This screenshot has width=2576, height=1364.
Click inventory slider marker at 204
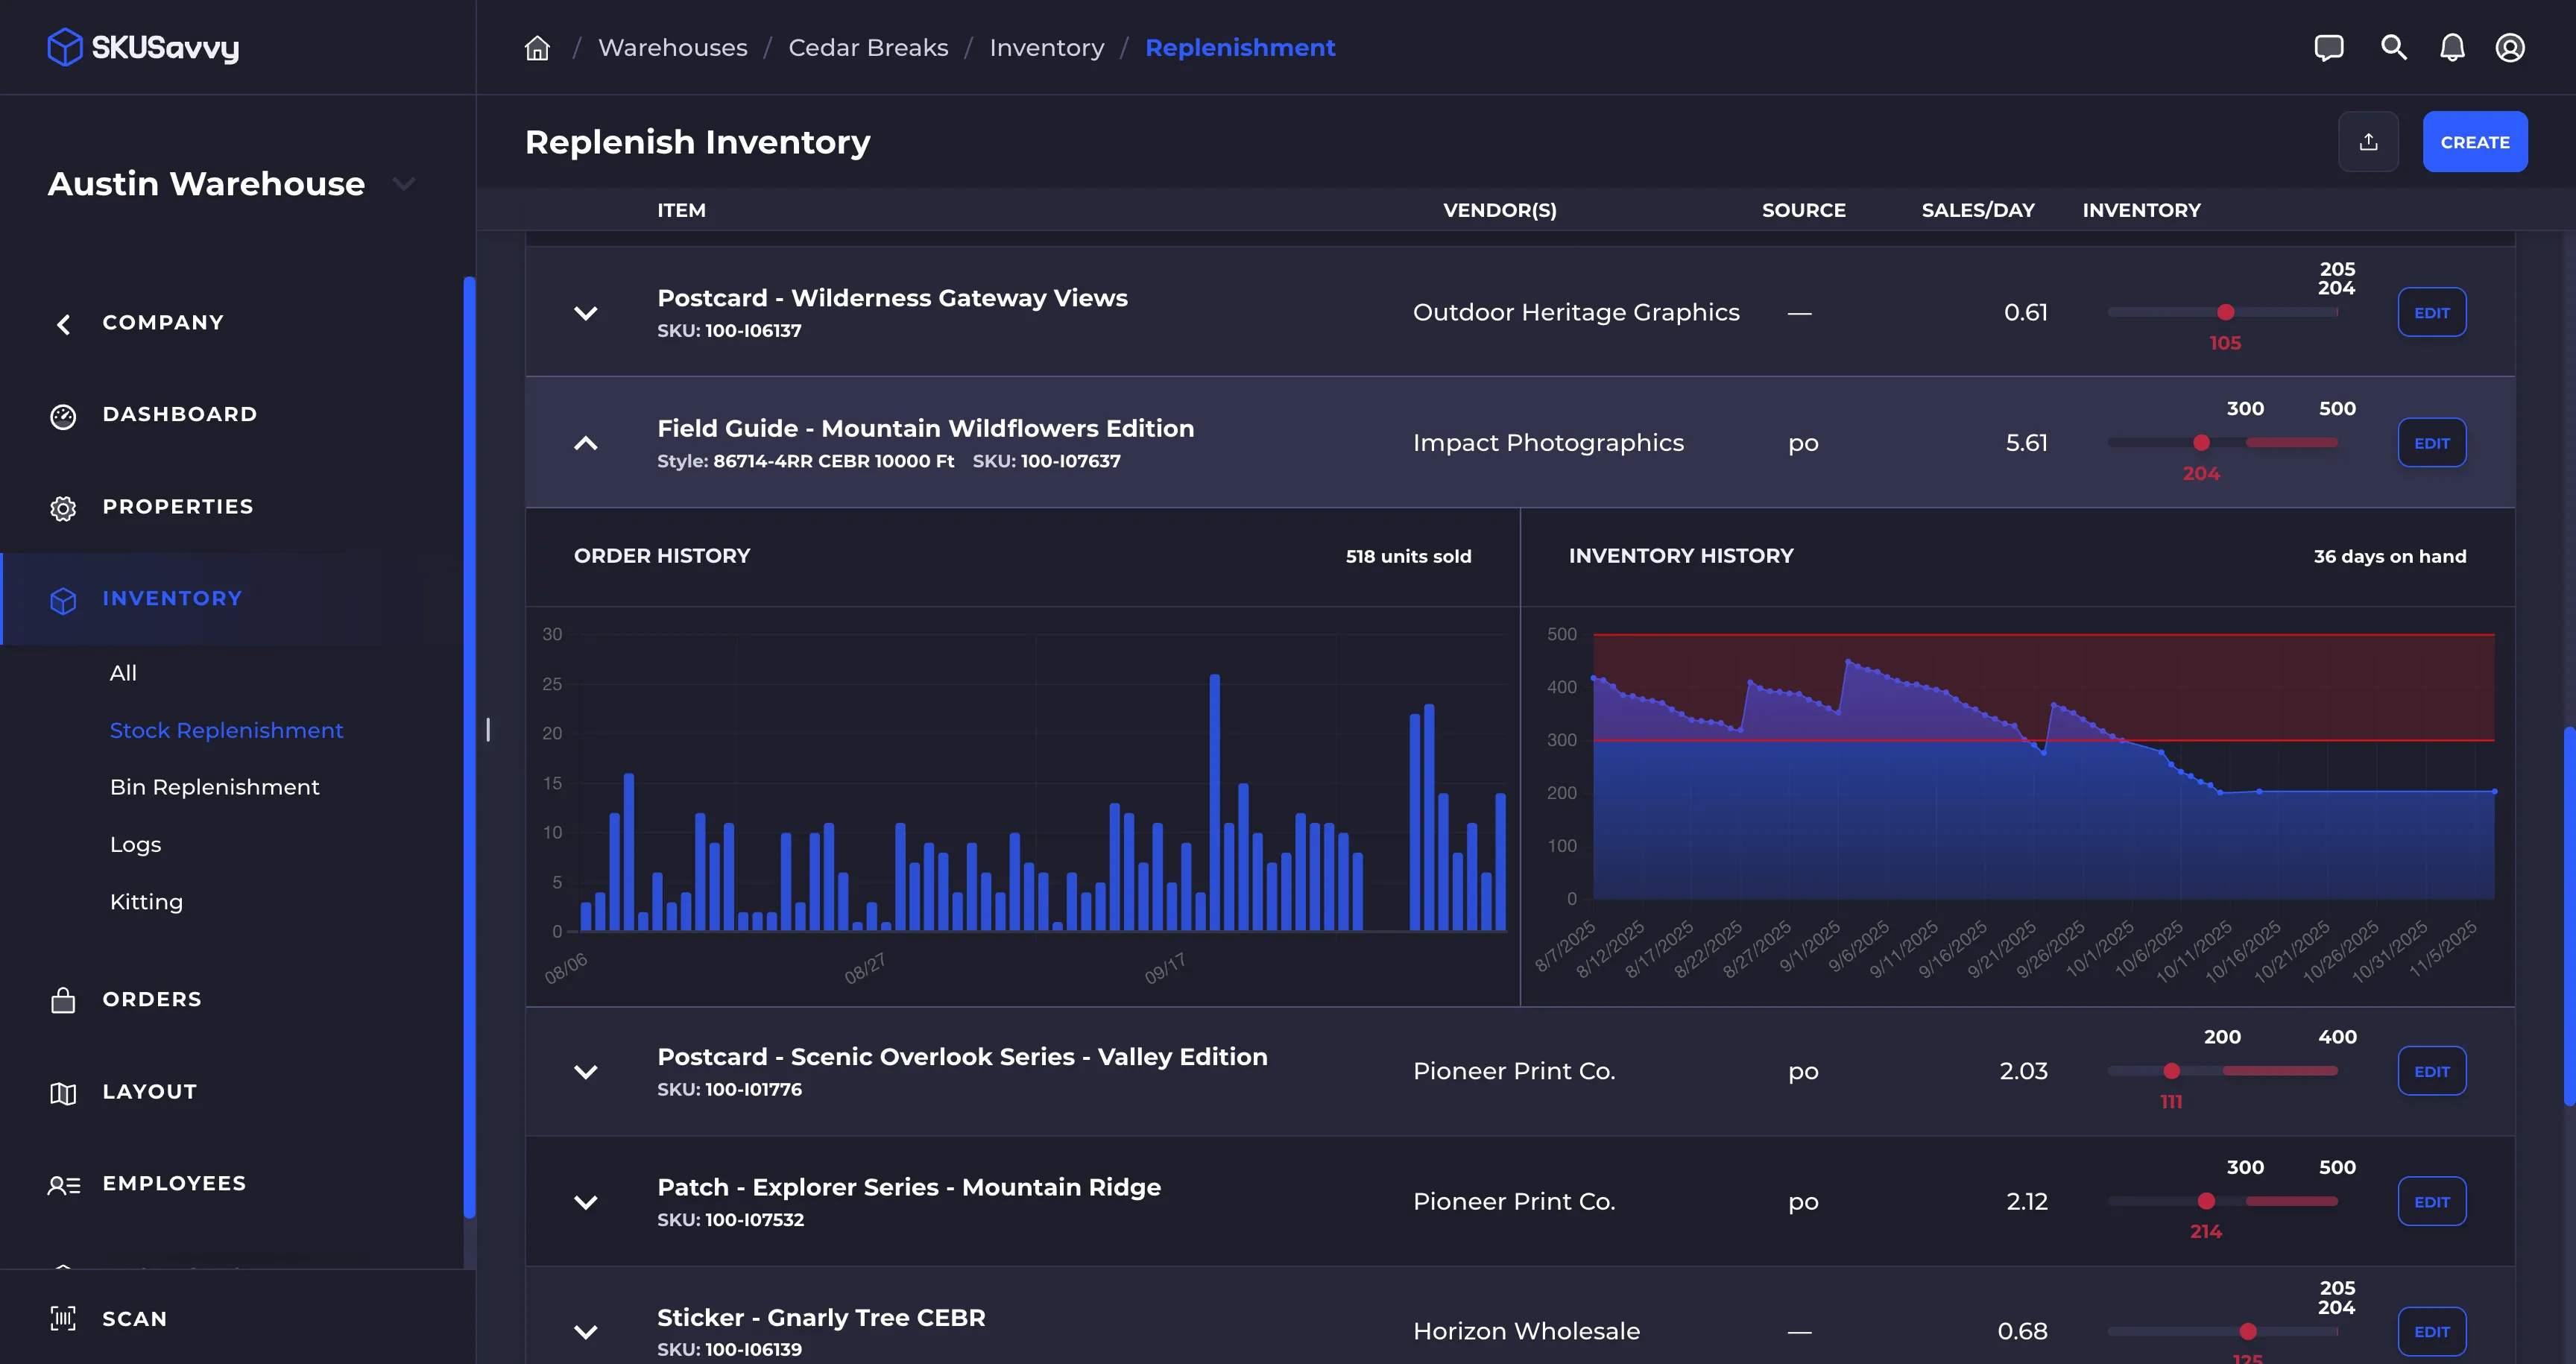pyautogui.click(x=2201, y=442)
